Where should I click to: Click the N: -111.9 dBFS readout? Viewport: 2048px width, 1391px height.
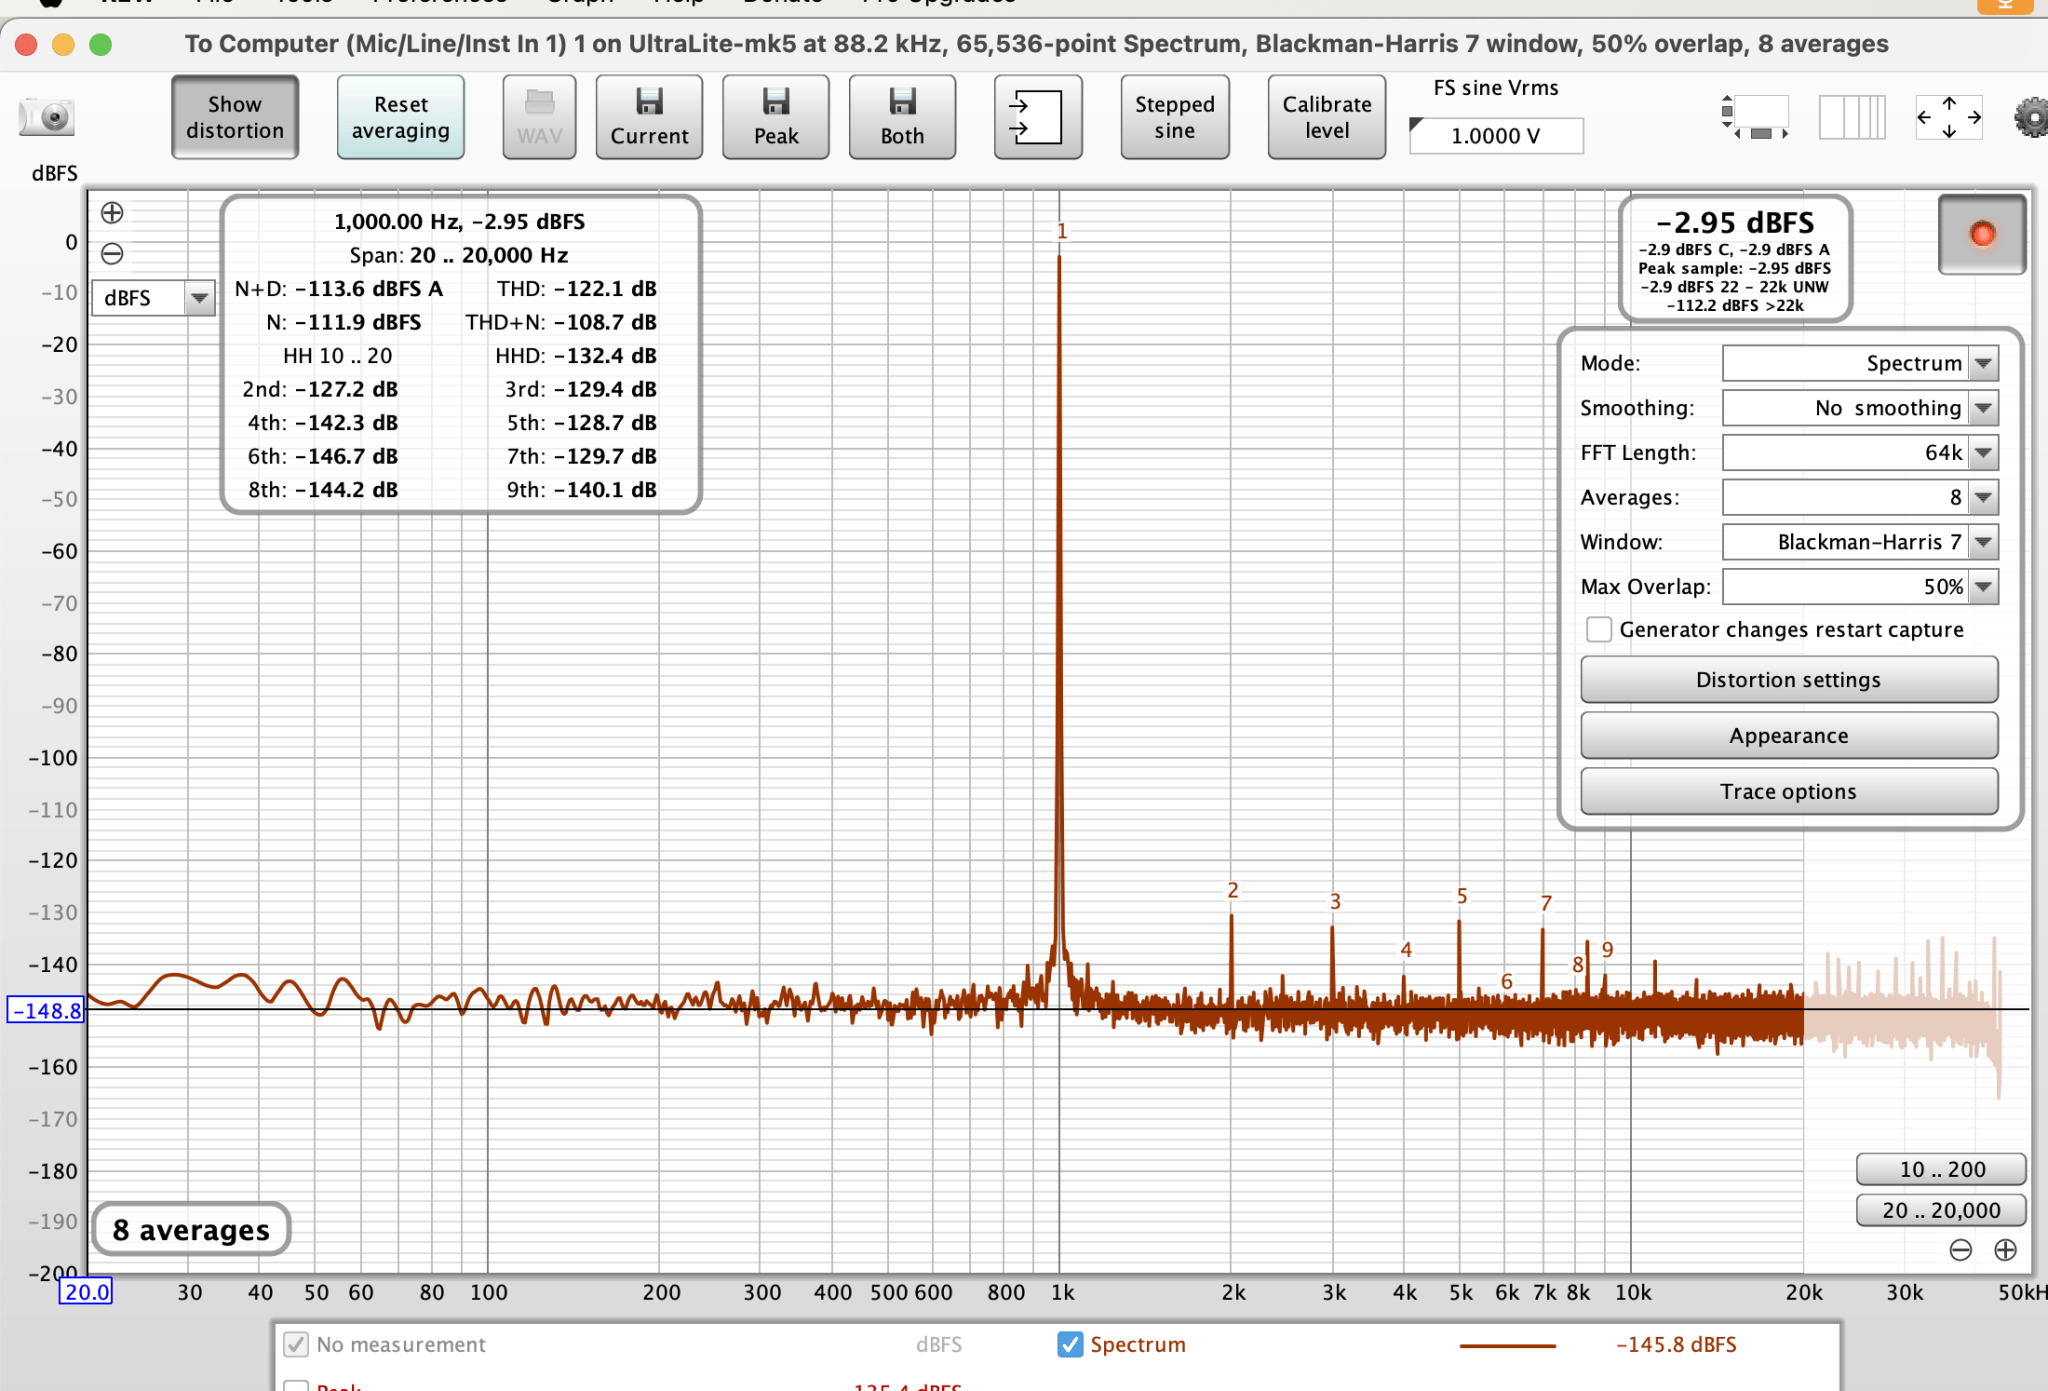[344, 322]
